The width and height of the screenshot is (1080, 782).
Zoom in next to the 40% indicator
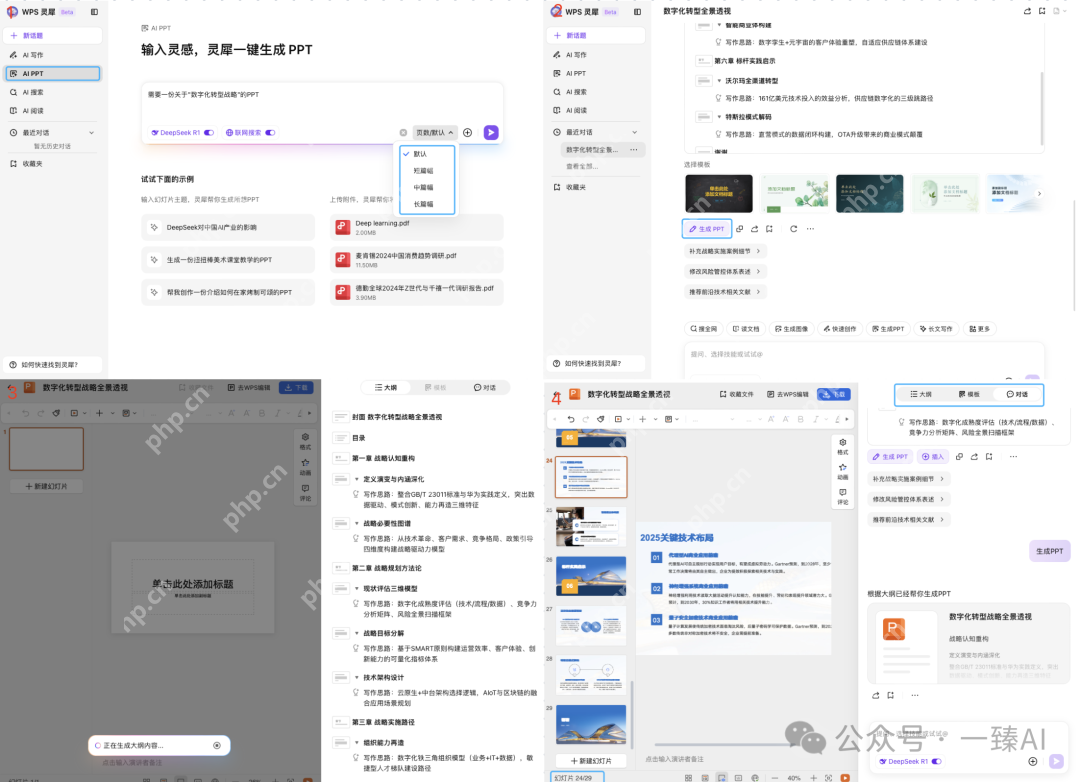click(x=813, y=778)
